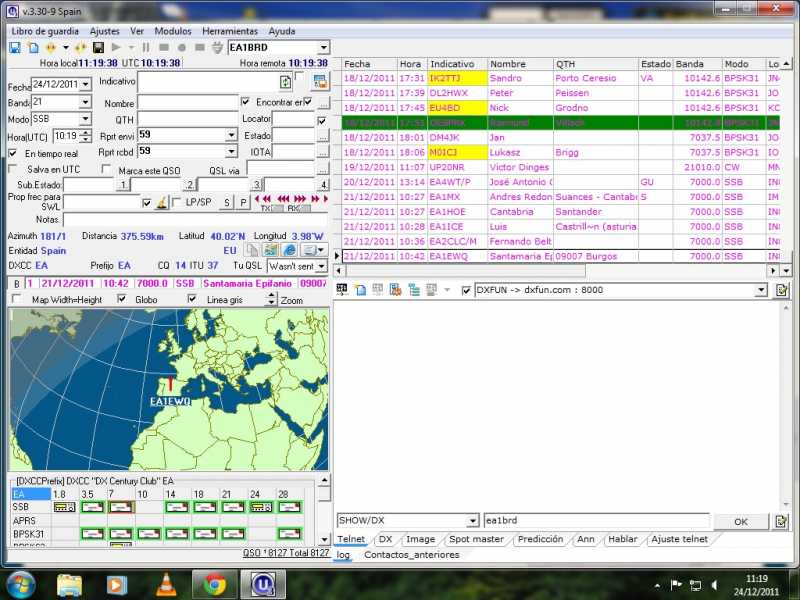Click the telnet connect icon left of DXFUN
This screenshot has width=800, height=600.
coord(342,290)
